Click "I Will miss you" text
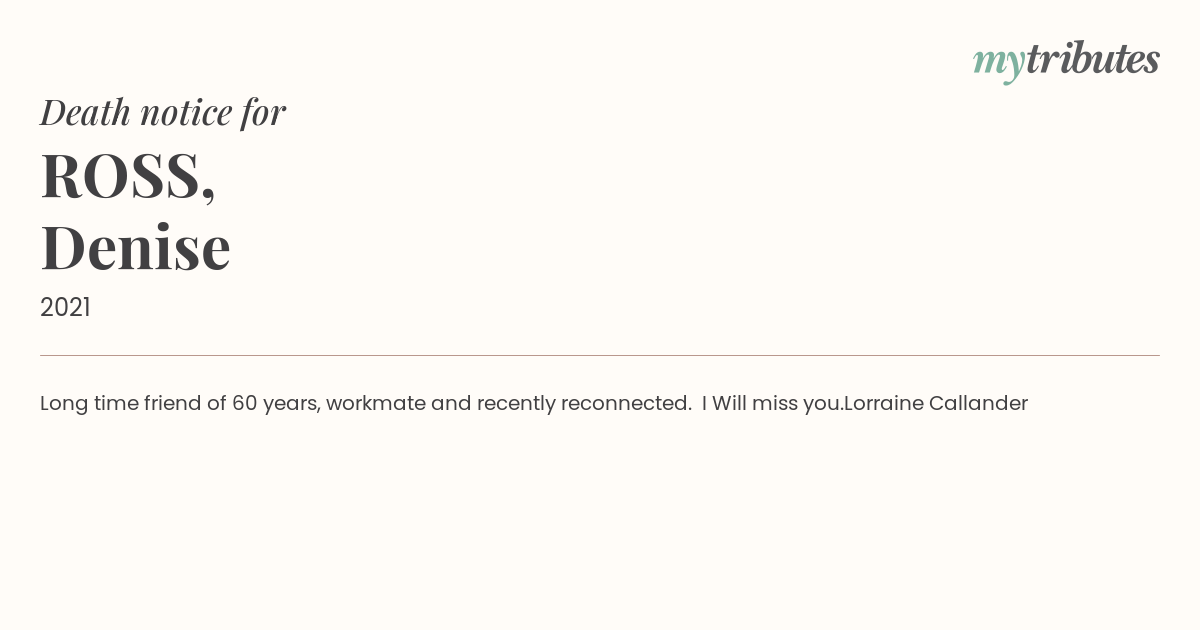 (x=772, y=403)
